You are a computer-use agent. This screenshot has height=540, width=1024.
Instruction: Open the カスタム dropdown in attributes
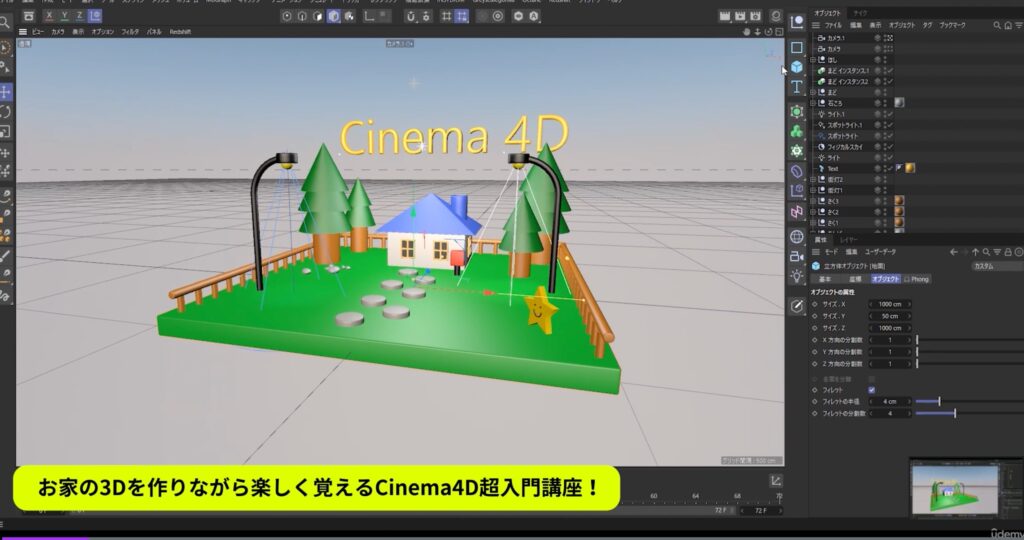[x=997, y=266]
